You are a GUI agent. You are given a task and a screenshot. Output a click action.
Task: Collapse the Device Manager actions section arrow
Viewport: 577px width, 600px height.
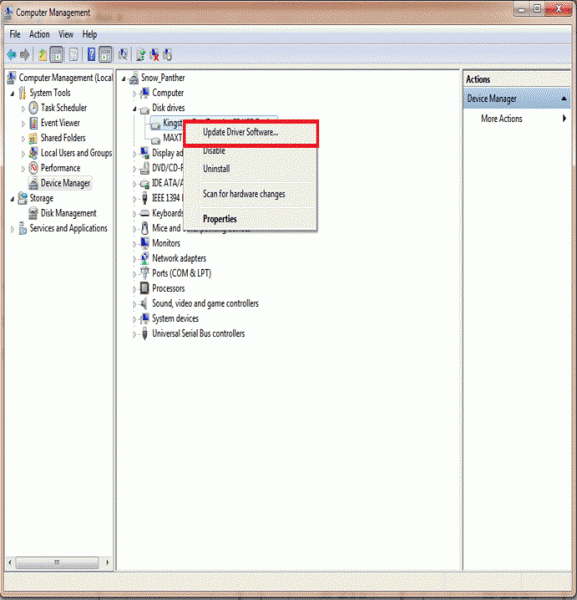(564, 99)
